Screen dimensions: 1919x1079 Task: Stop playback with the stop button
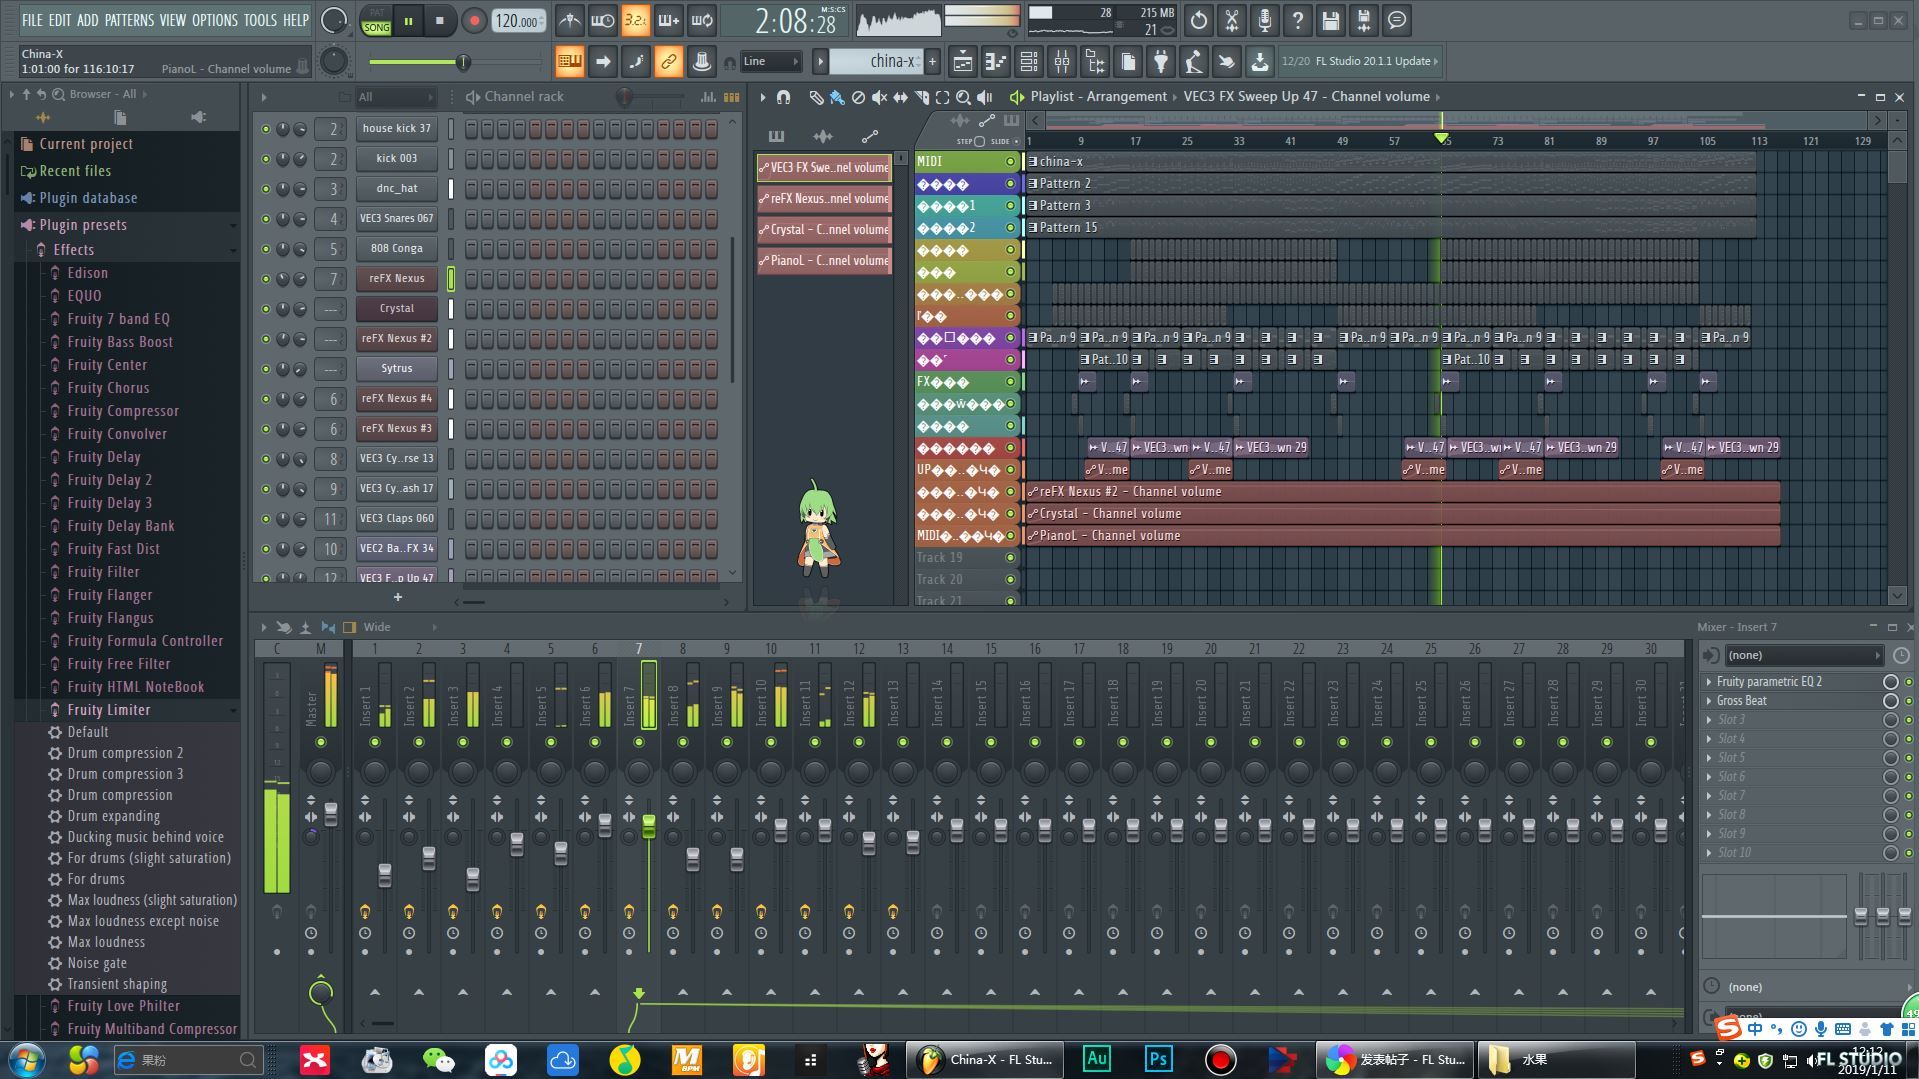tap(439, 21)
